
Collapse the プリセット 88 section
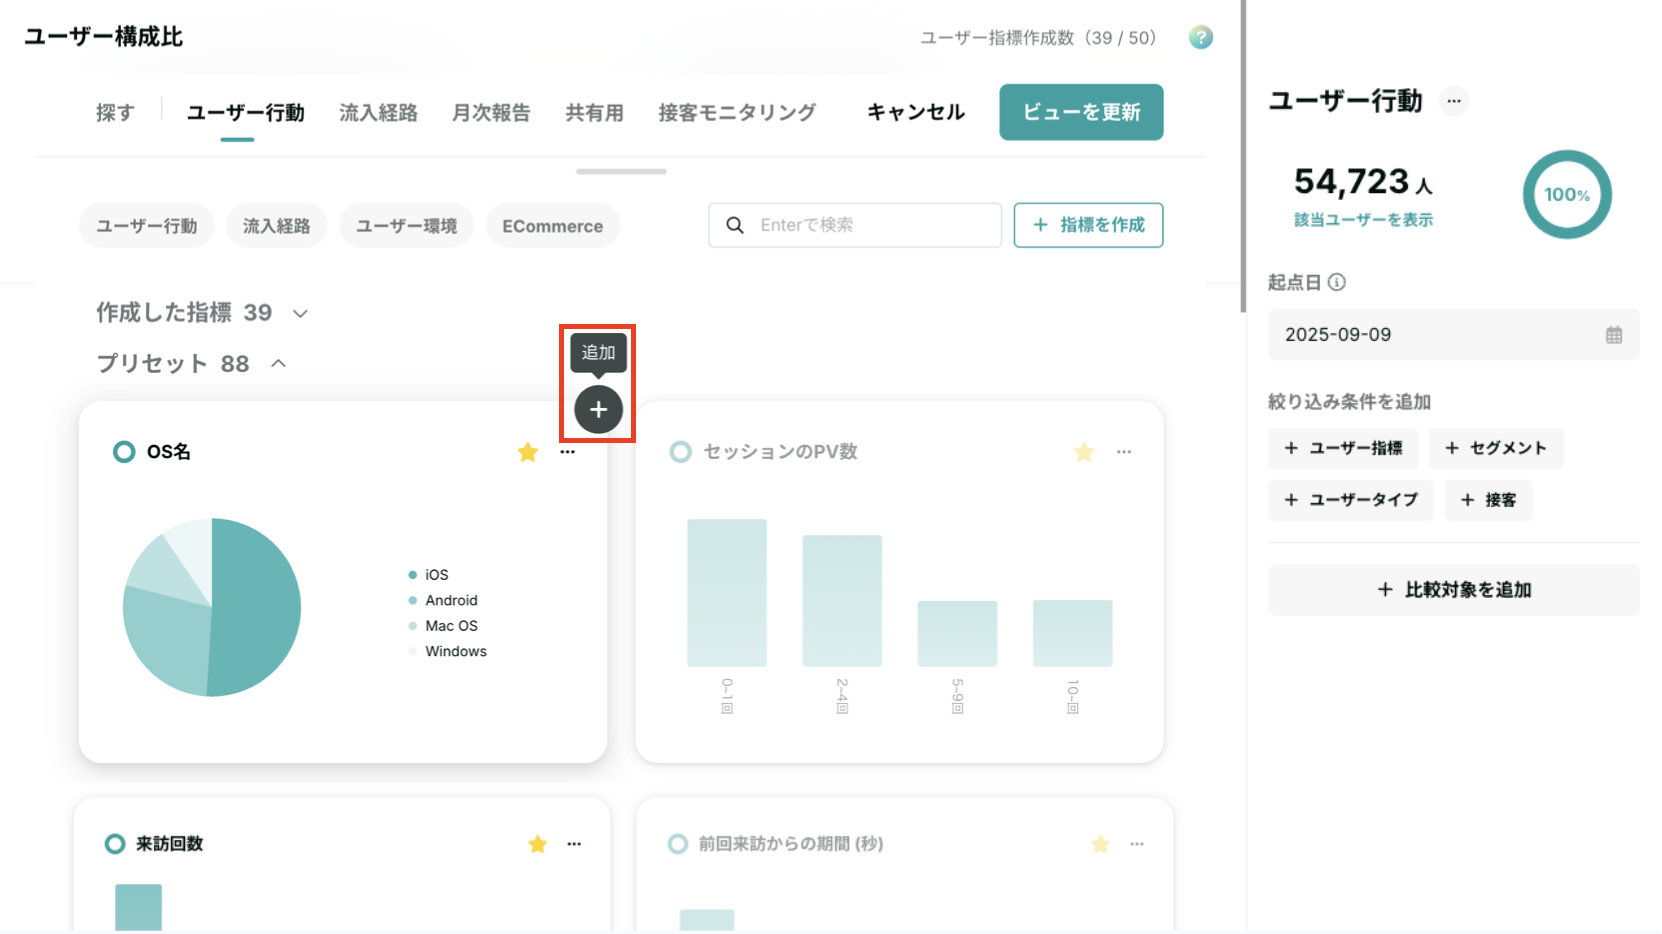click(x=192, y=363)
